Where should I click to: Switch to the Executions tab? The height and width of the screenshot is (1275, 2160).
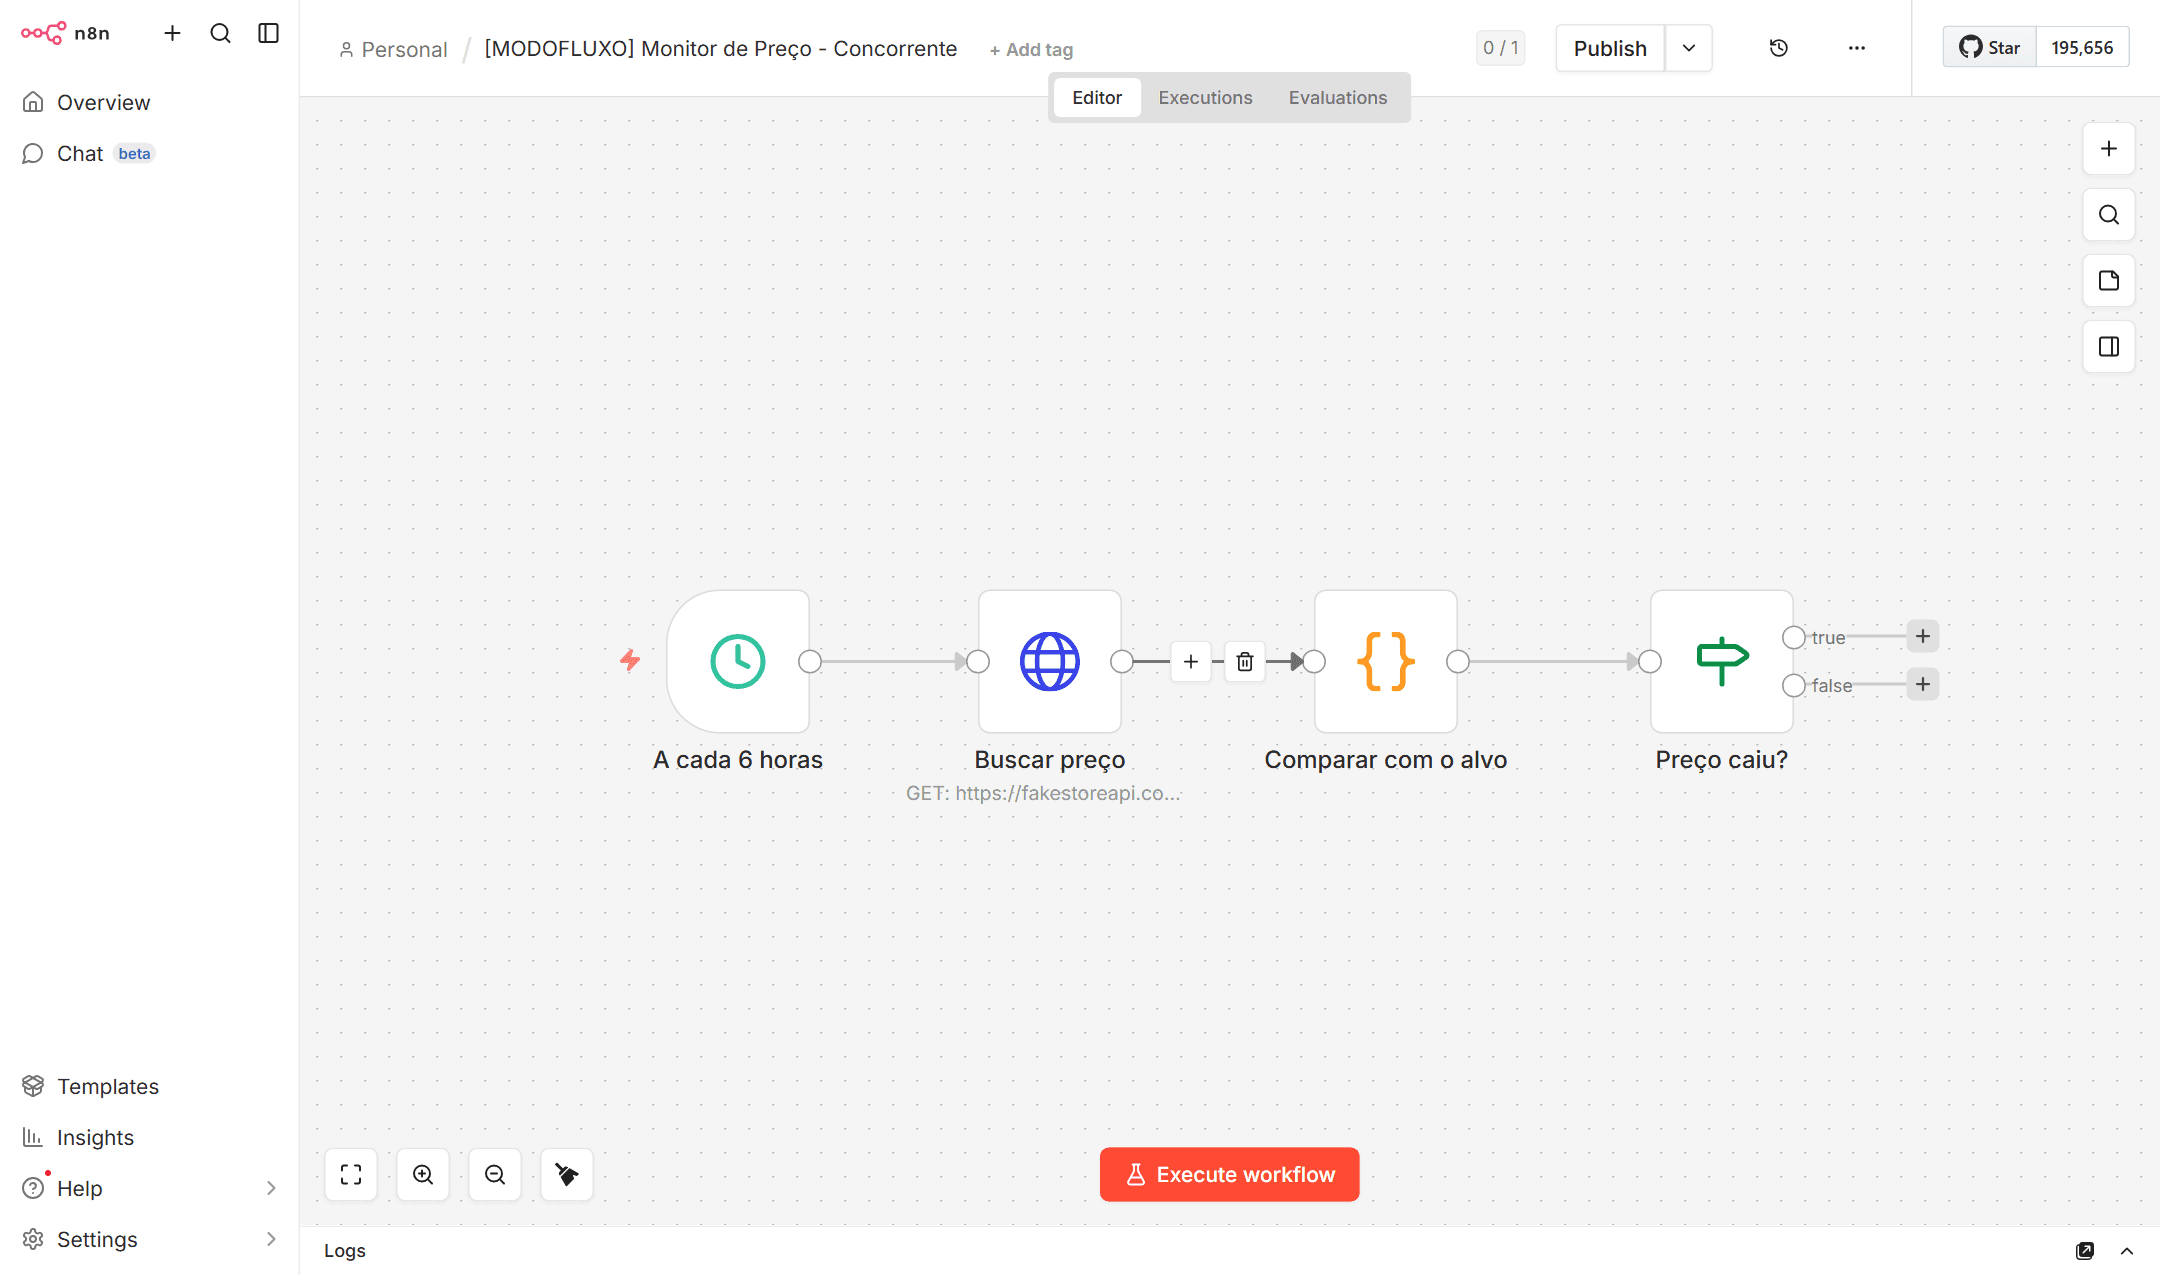click(1205, 98)
